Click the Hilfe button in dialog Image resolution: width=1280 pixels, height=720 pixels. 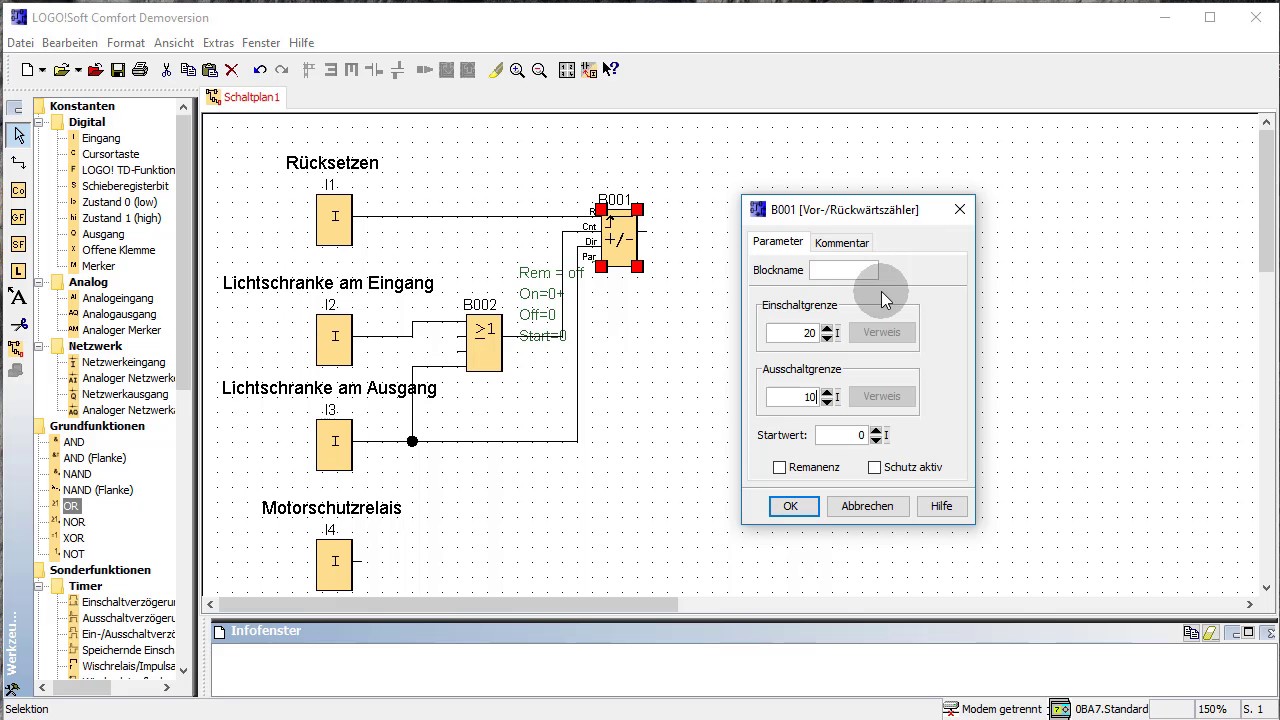tap(941, 506)
